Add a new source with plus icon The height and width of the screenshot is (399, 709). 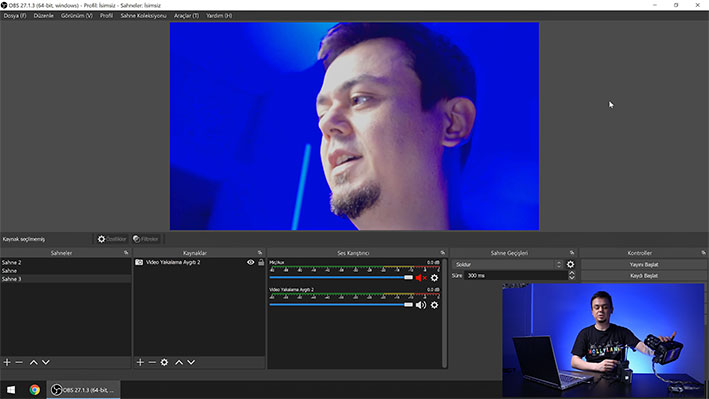pyautogui.click(x=140, y=362)
